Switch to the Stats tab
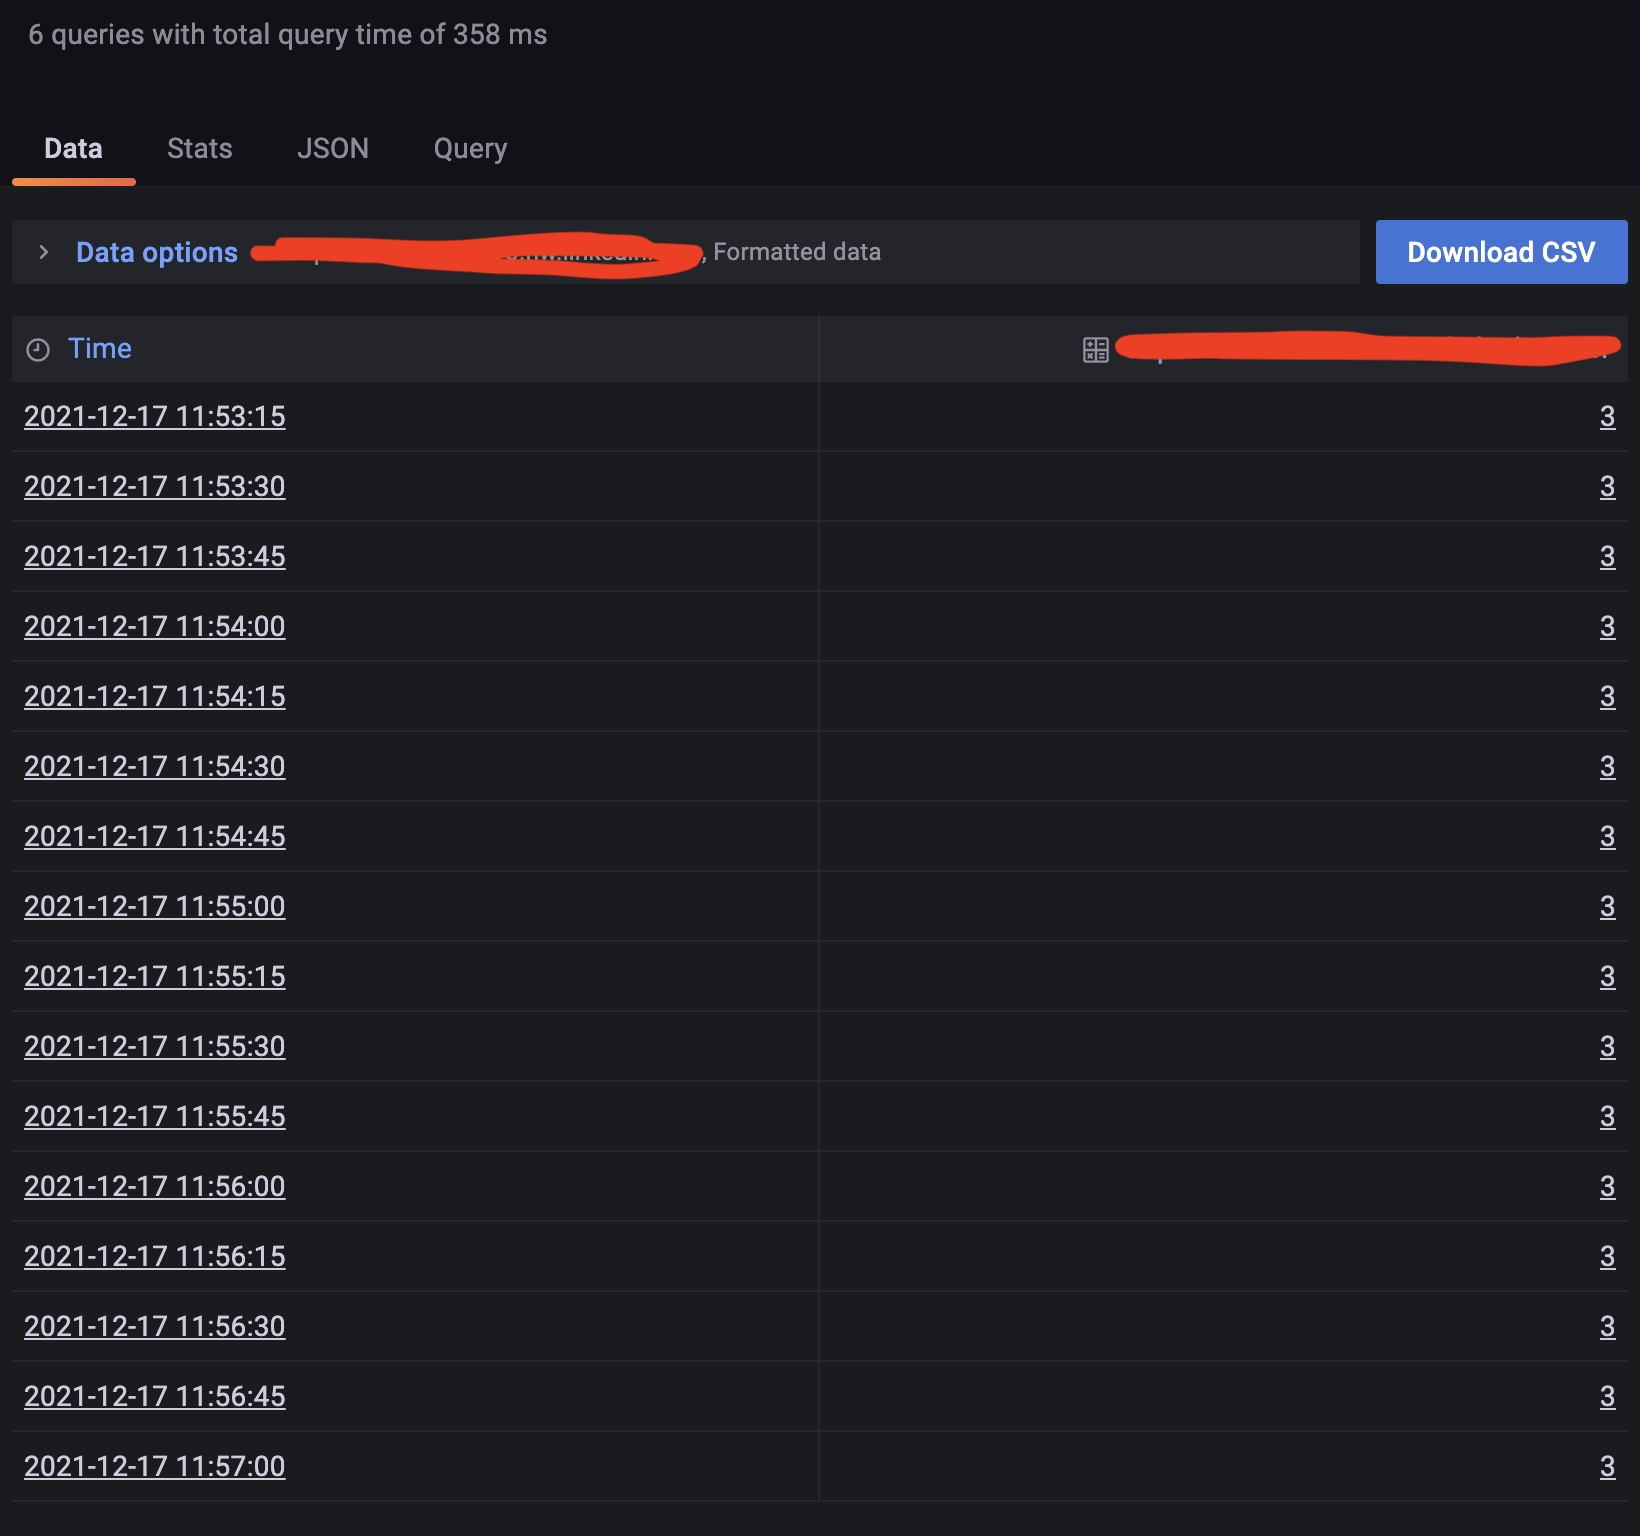 tap(199, 148)
